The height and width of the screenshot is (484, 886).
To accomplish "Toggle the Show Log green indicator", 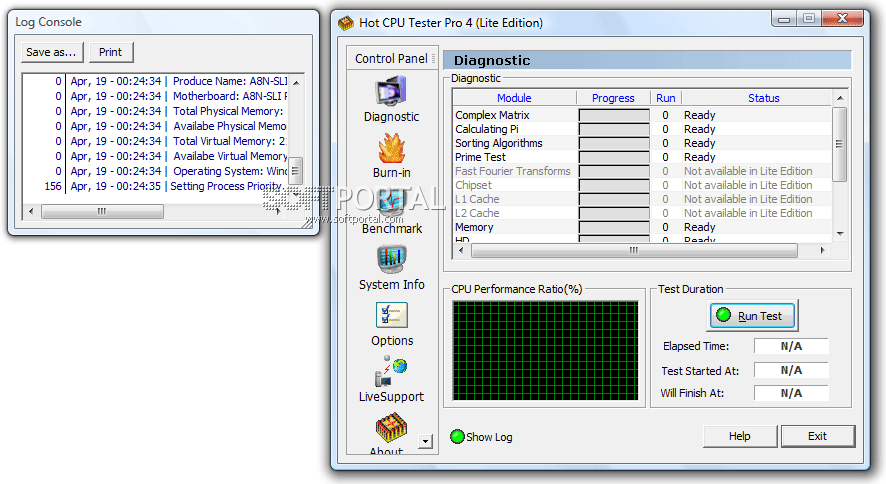I will tap(457, 437).
